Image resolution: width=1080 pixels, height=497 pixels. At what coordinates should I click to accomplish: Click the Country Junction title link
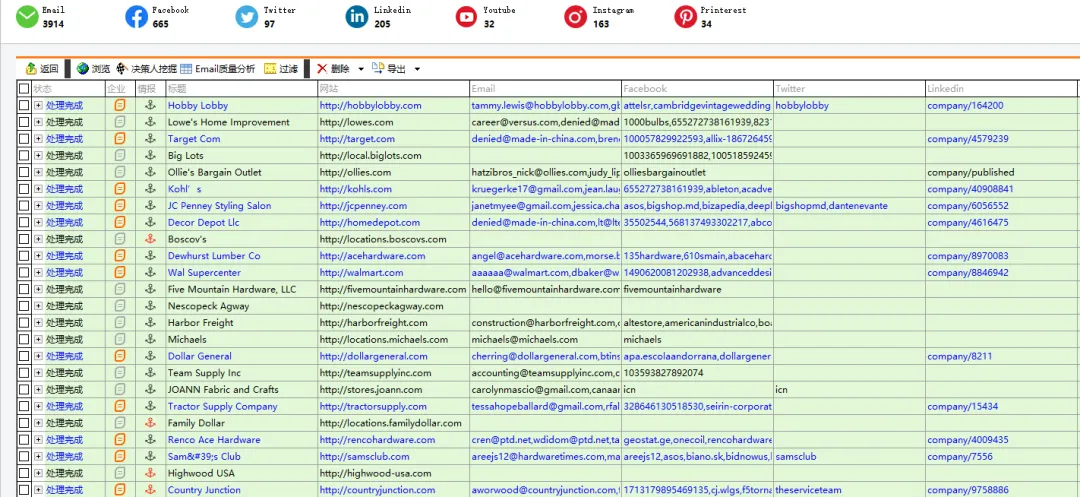click(x=204, y=489)
